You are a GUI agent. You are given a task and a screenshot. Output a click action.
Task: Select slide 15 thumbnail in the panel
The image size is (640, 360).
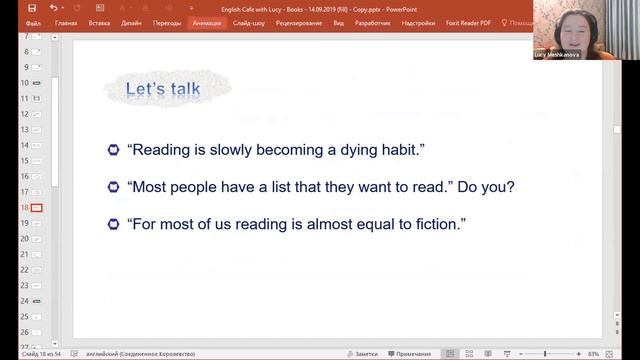(36, 161)
